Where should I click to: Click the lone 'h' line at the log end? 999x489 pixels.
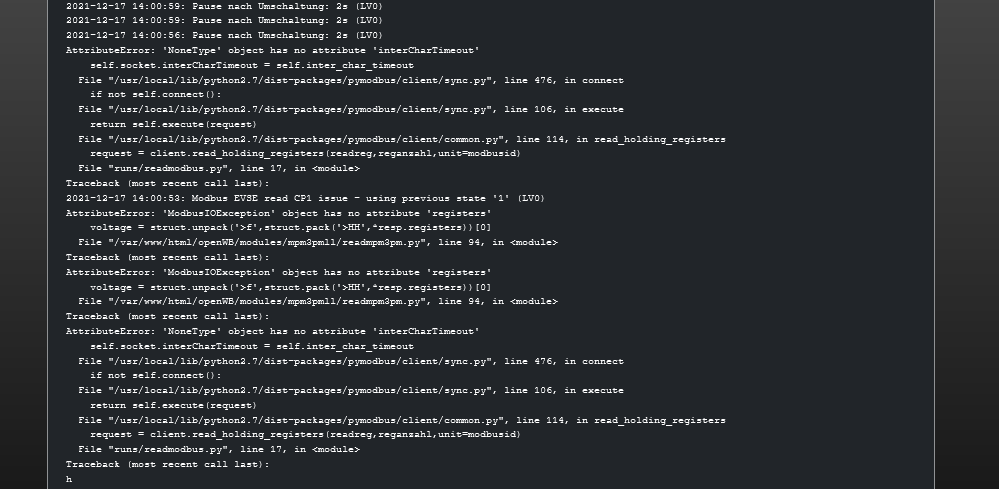[69, 479]
